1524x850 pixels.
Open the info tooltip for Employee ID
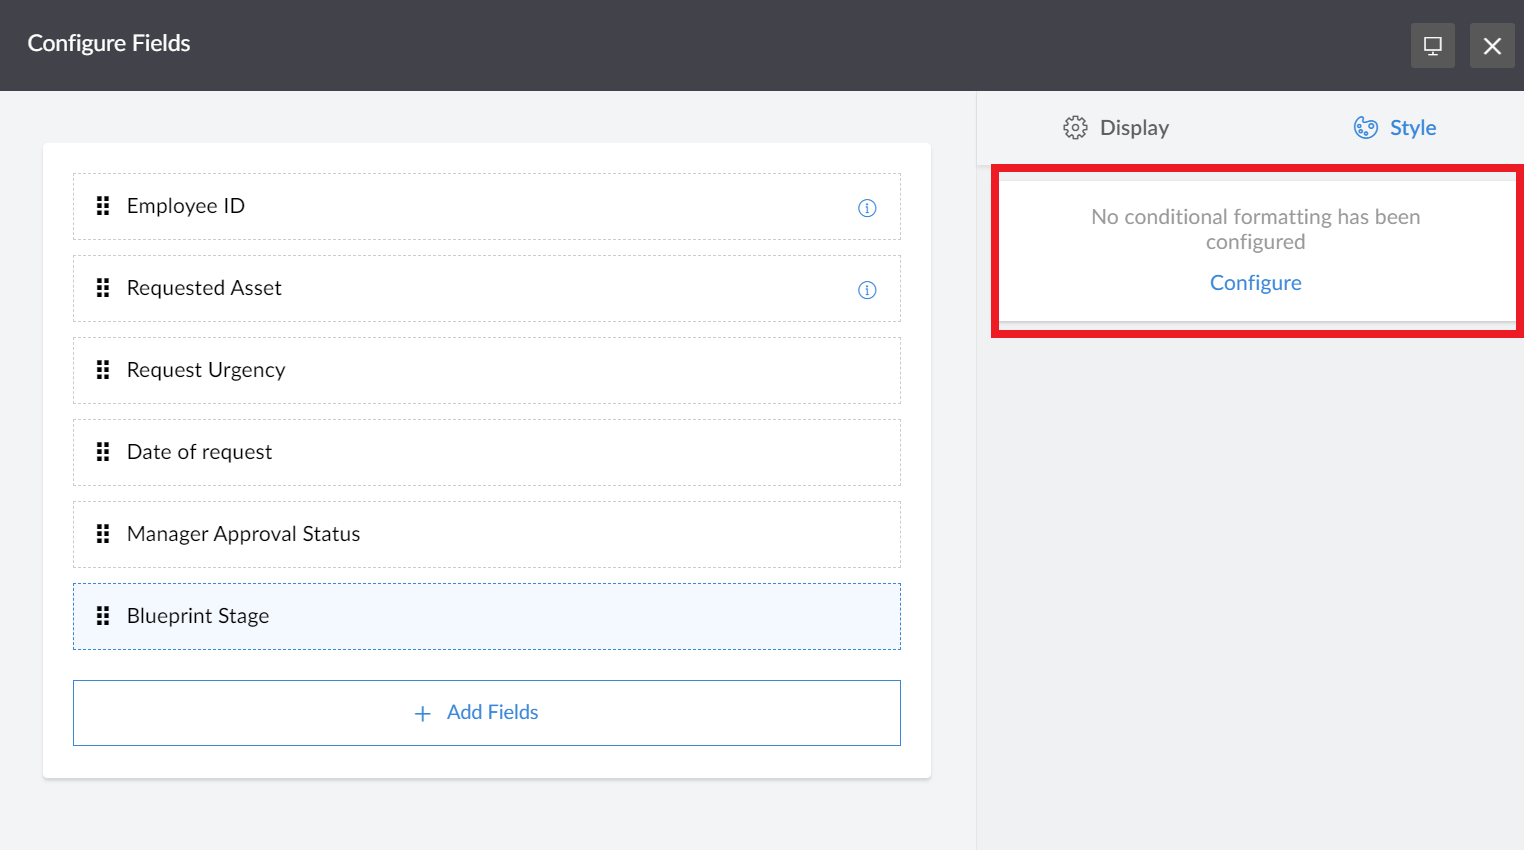point(867,208)
